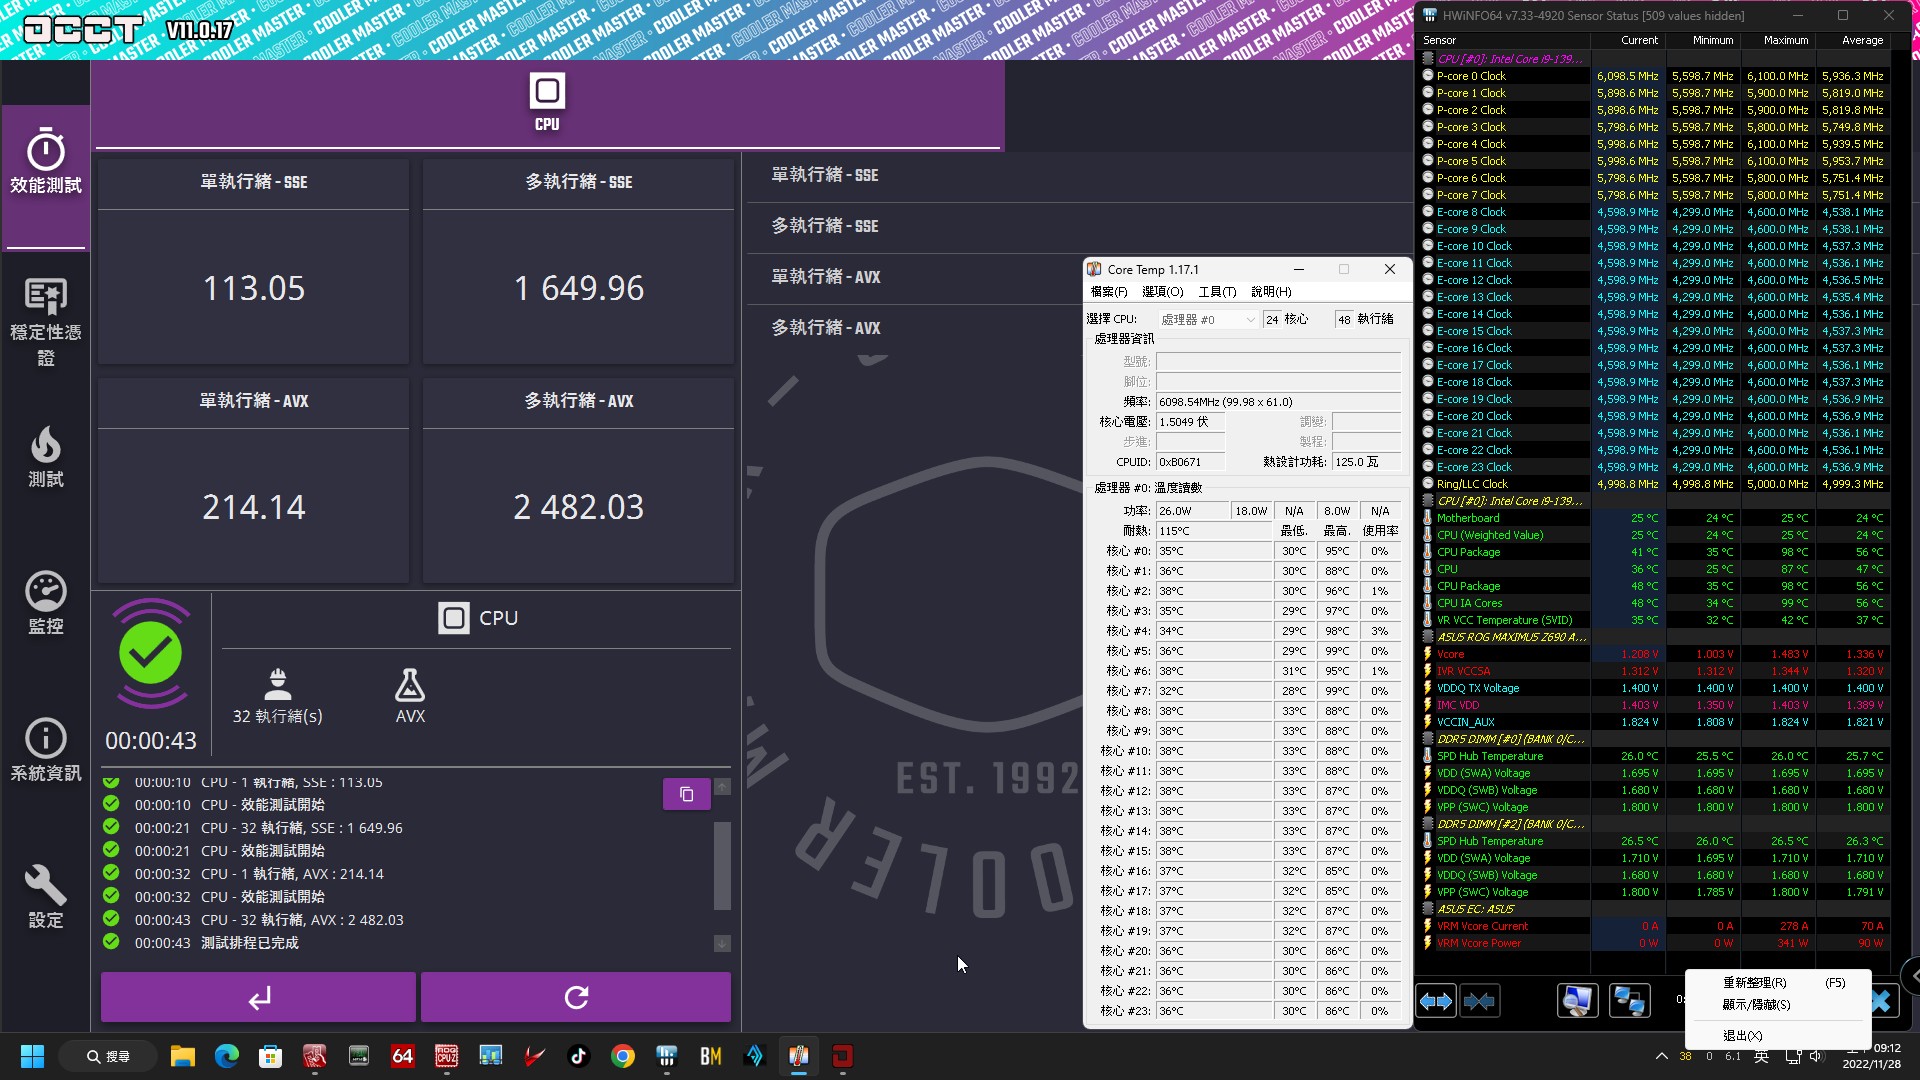Open 檔案(F) menu in Core Temp
1920x1080 pixels.
(1108, 292)
